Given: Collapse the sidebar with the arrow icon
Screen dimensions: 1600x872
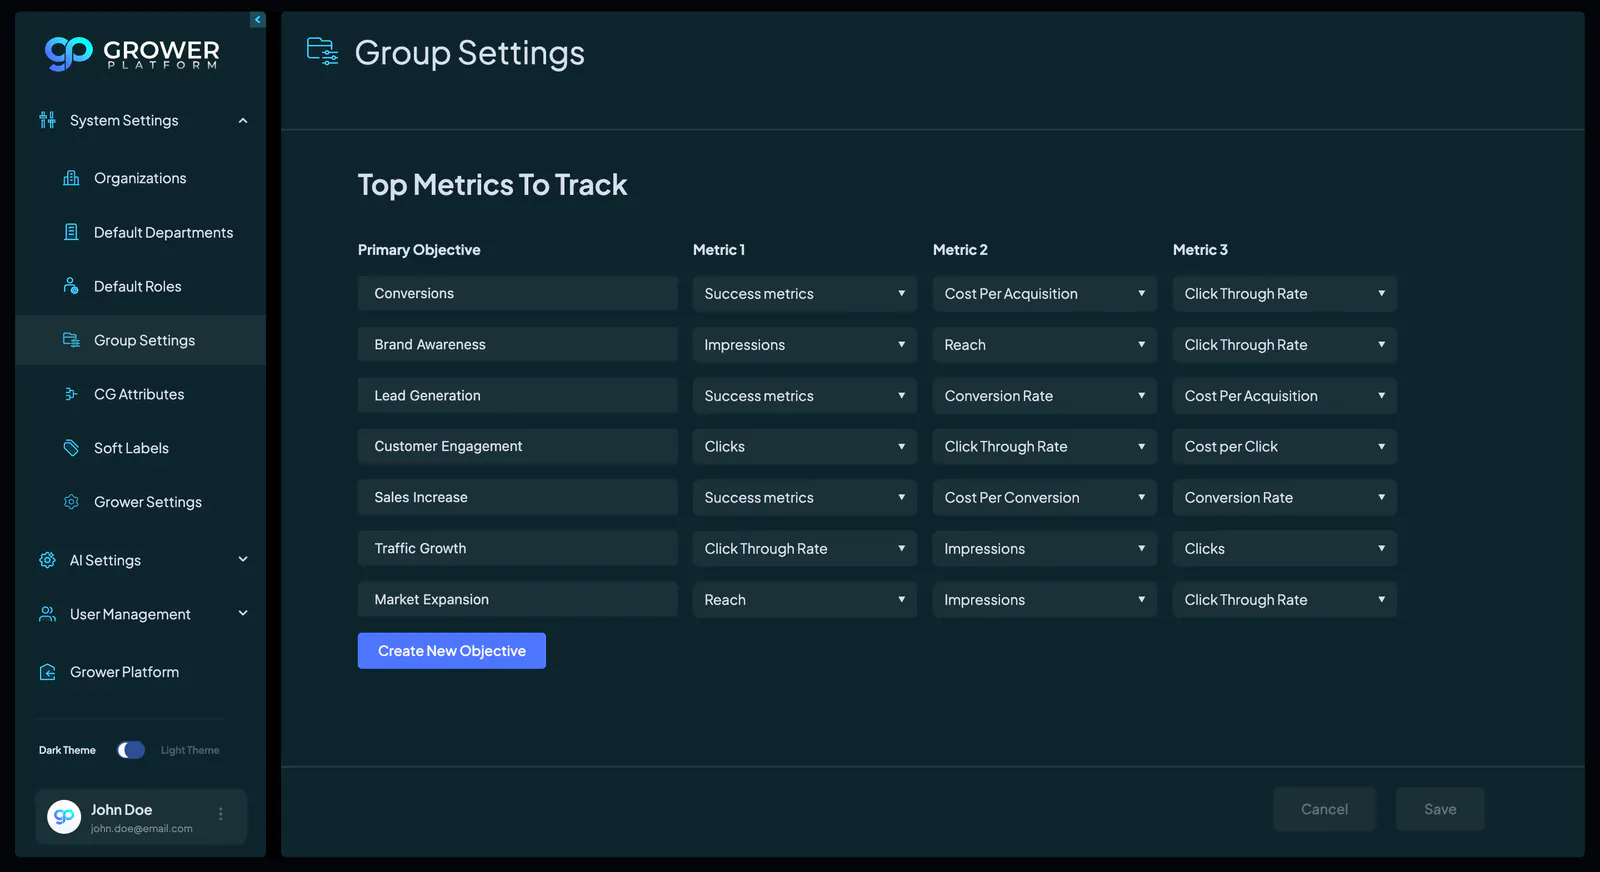Looking at the screenshot, I should tap(258, 20).
